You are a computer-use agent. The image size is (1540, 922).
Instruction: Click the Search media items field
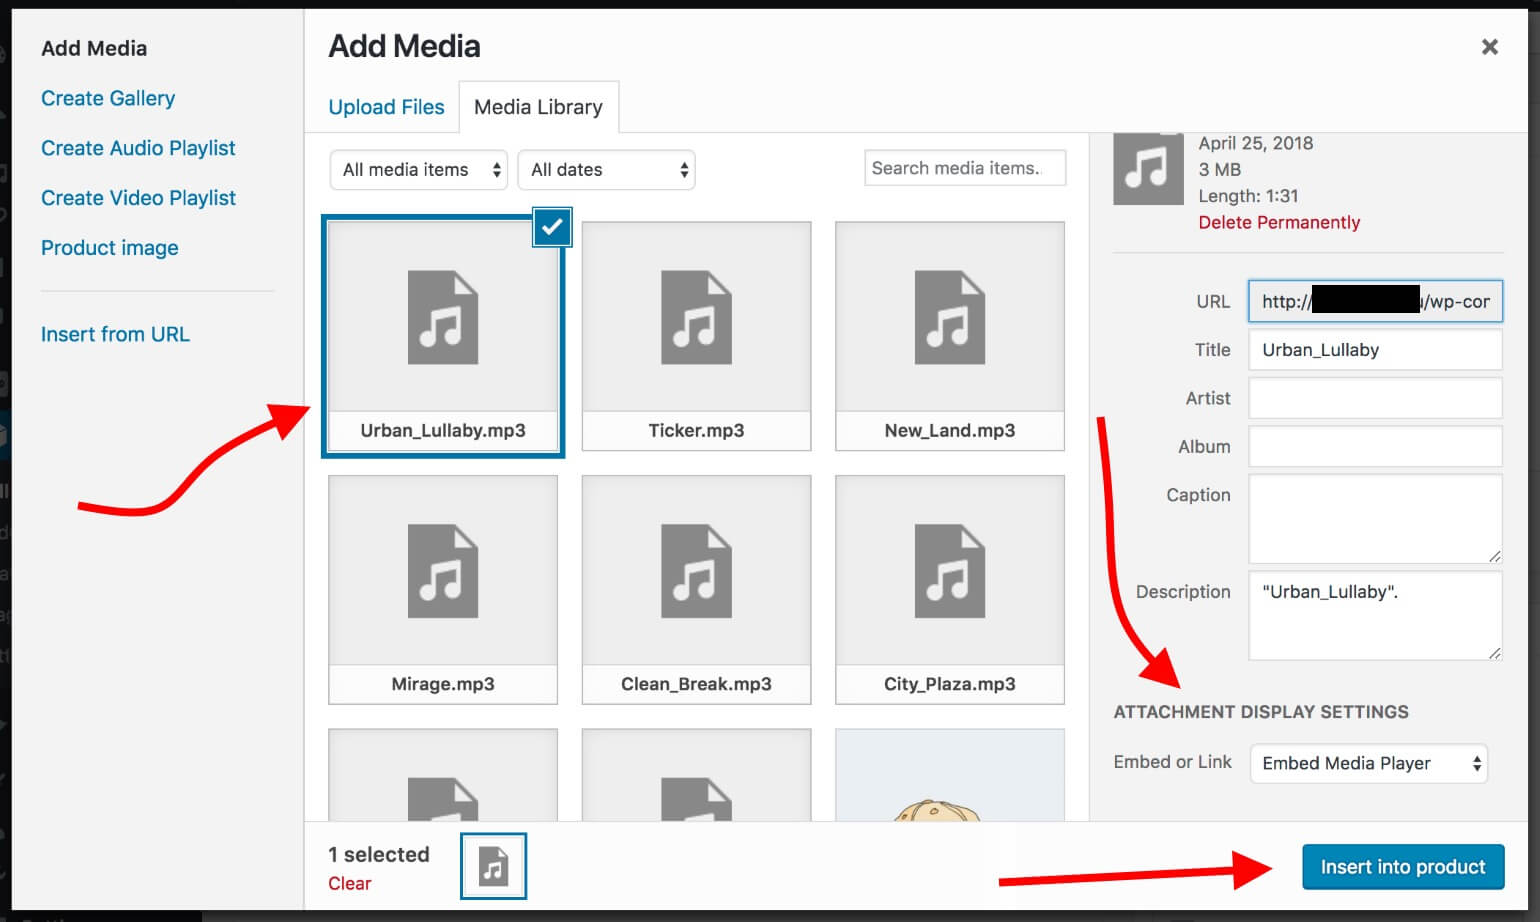963,168
